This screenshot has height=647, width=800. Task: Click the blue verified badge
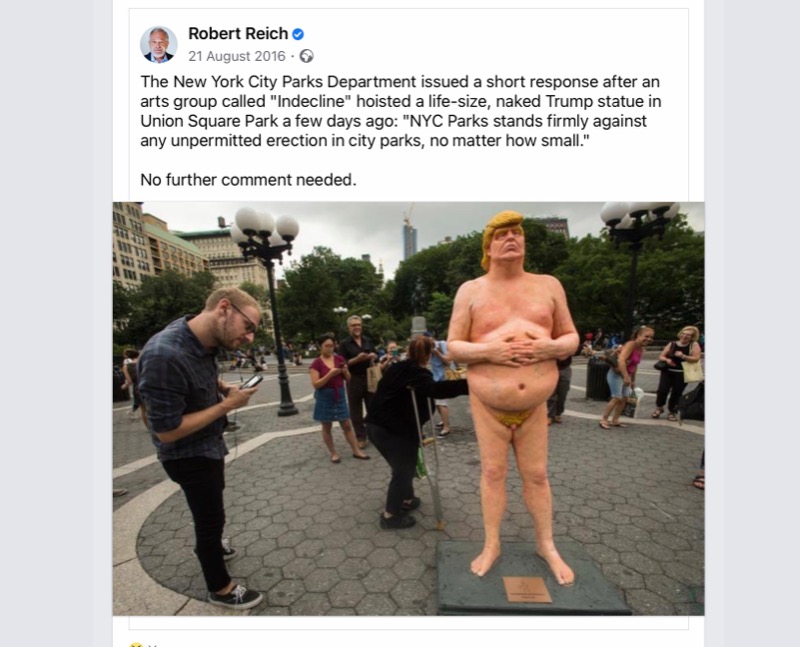(298, 34)
